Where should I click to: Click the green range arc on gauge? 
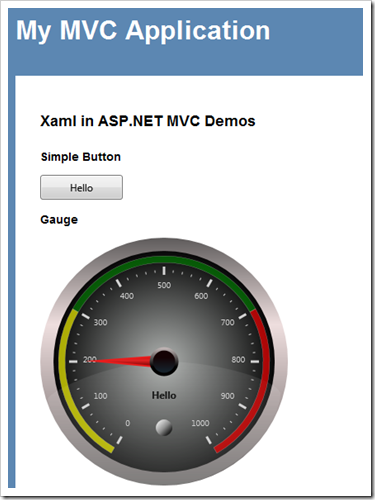(164, 260)
